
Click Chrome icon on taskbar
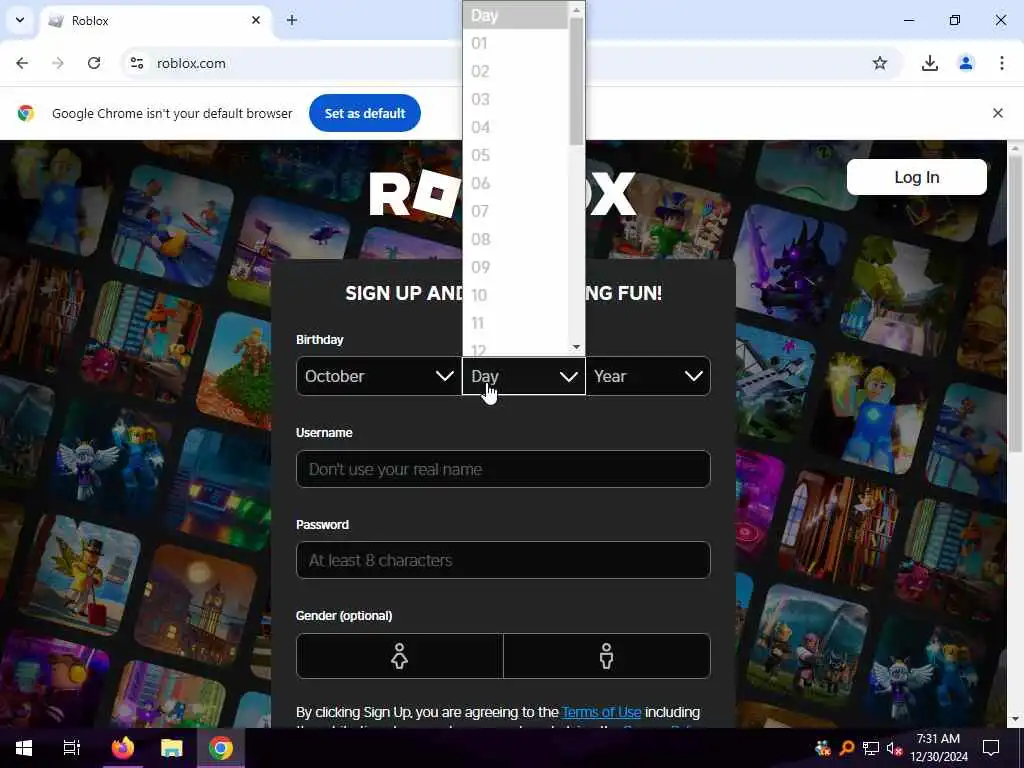[221, 748]
